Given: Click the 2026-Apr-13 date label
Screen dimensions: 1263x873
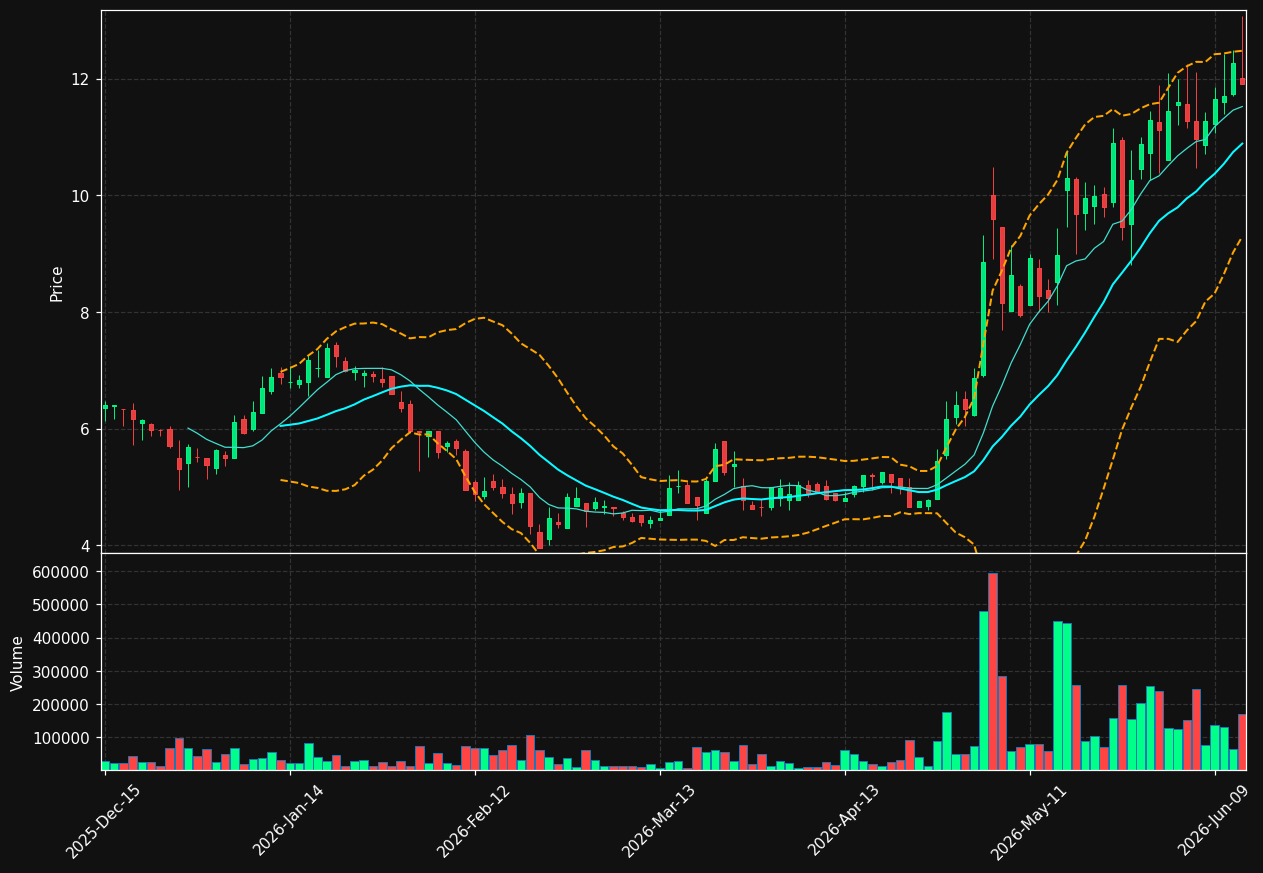Looking at the screenshot, I should pyautogui.click(x=844, y=821).
